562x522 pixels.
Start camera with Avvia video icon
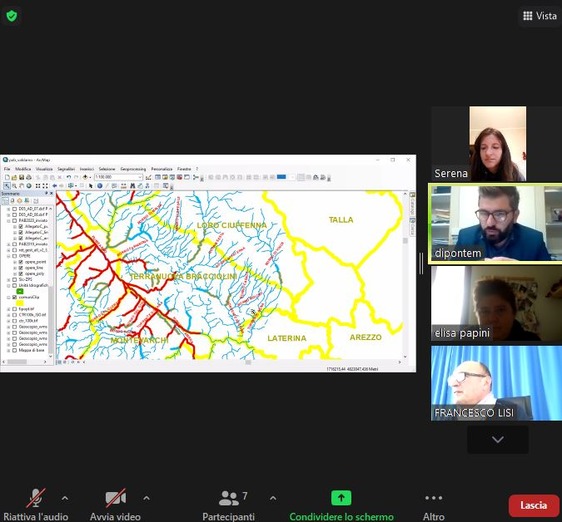115,498
